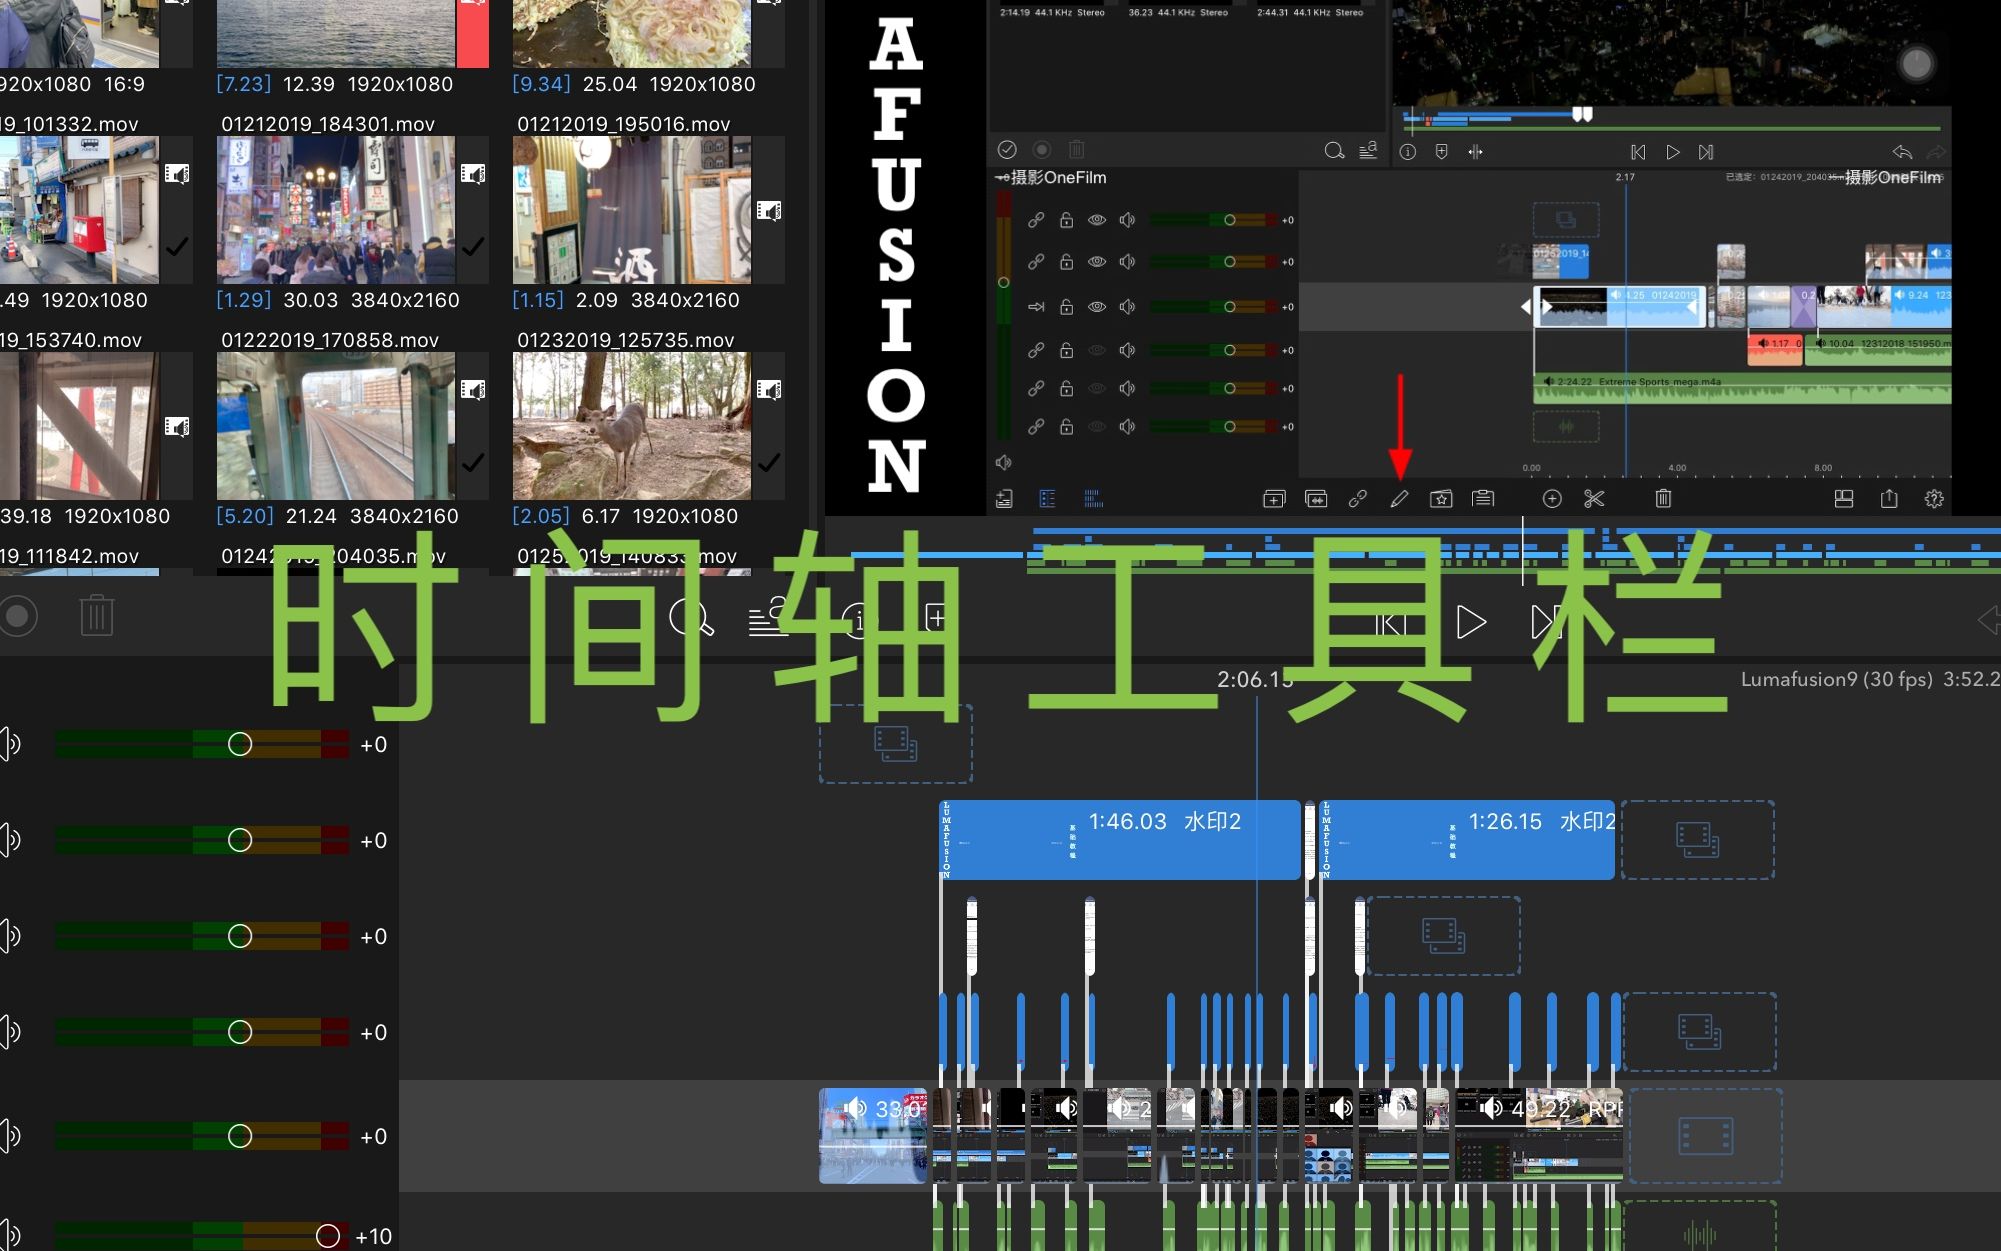Collapse track headers using second blue grid icon
Viewport: 2001px width, 1251px height.
(x=1093, y=499)
